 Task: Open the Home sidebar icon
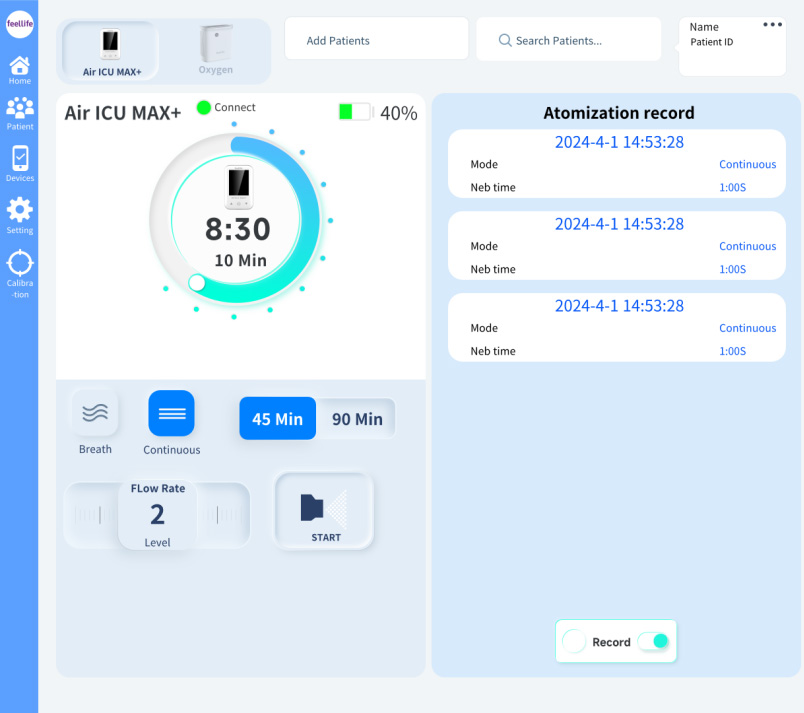click(x=19, y=68)
